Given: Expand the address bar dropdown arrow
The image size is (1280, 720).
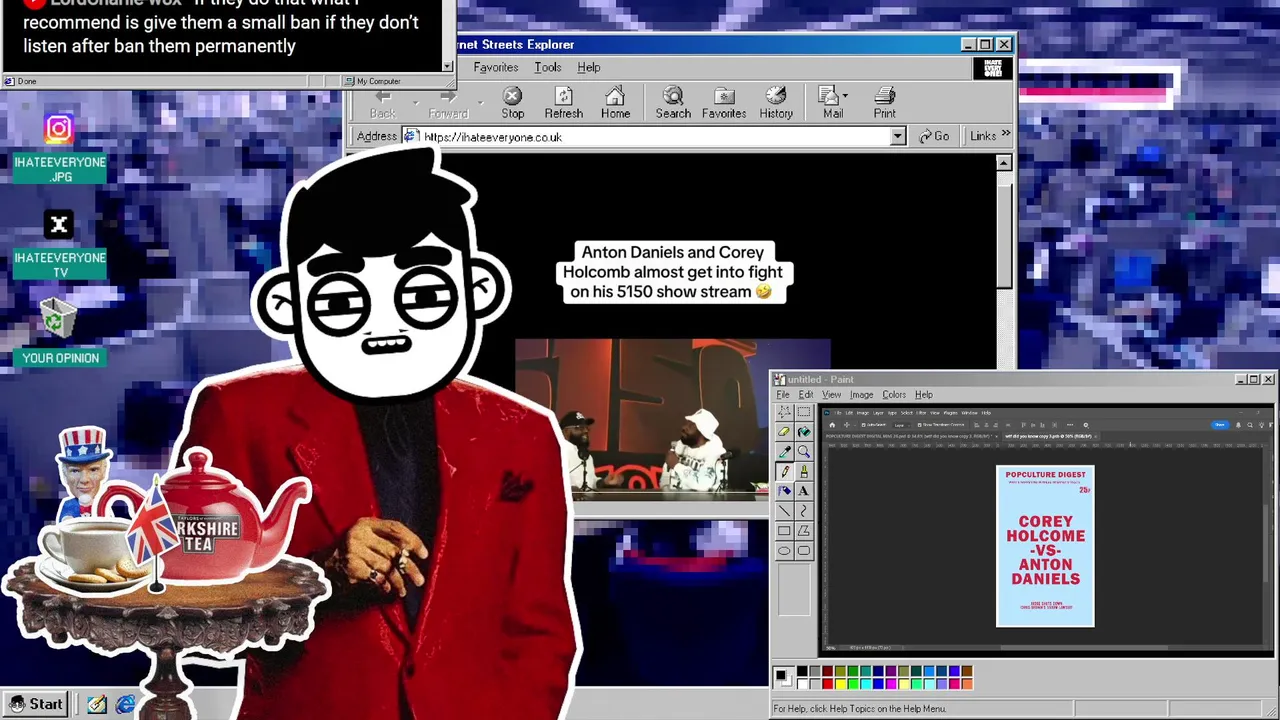Looking at the screenshot, I should click(898, 137).
